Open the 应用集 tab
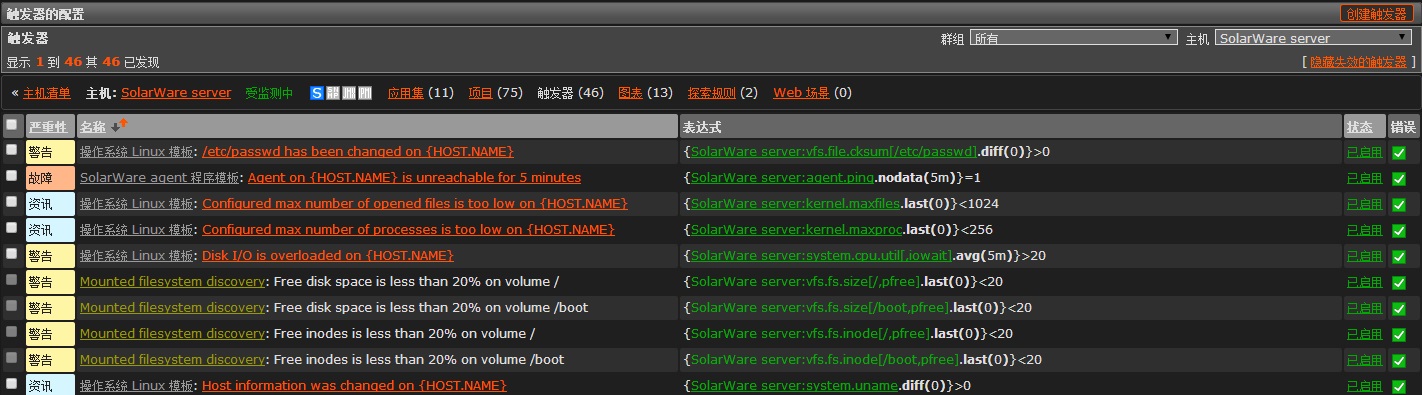Viewport: 1422px width, 395px height. [406, 93]
